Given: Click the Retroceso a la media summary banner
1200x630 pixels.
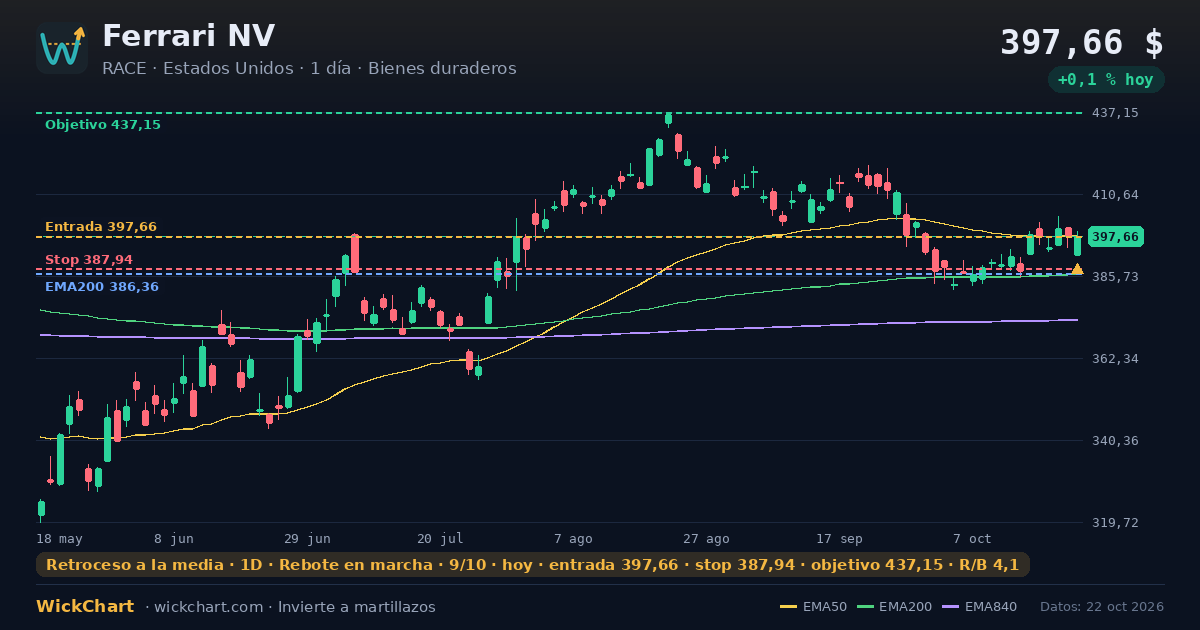Looking at the screenshot, I should pos(533,565).
